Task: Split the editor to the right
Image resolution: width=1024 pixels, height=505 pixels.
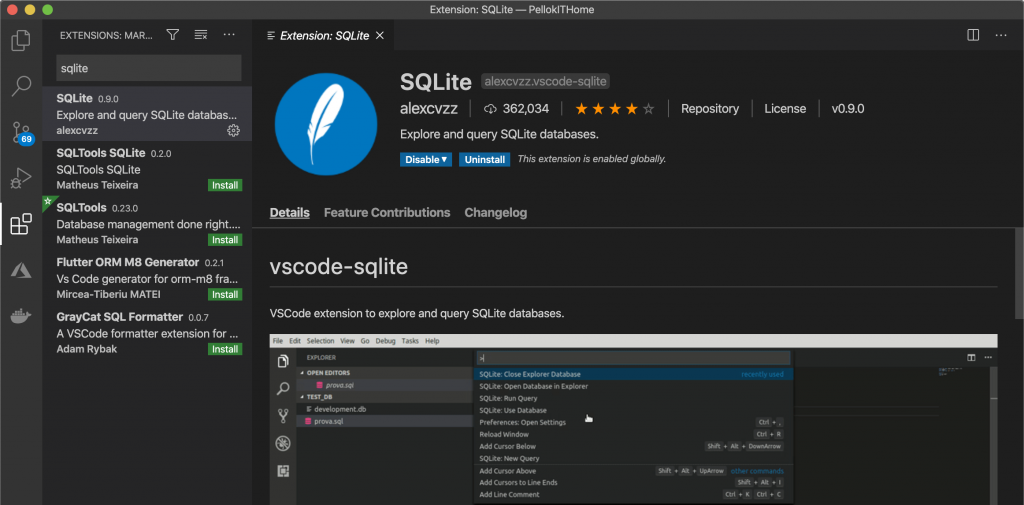Action: click(x=973, y=35)
